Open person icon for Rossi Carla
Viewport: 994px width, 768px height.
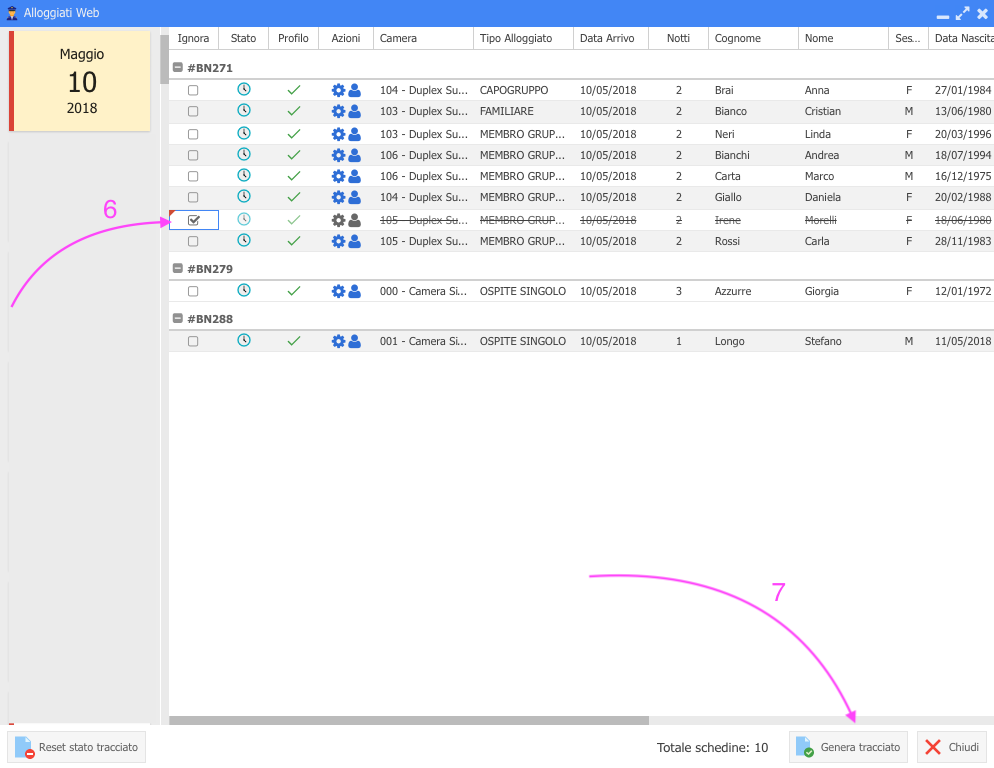point(354,241)
